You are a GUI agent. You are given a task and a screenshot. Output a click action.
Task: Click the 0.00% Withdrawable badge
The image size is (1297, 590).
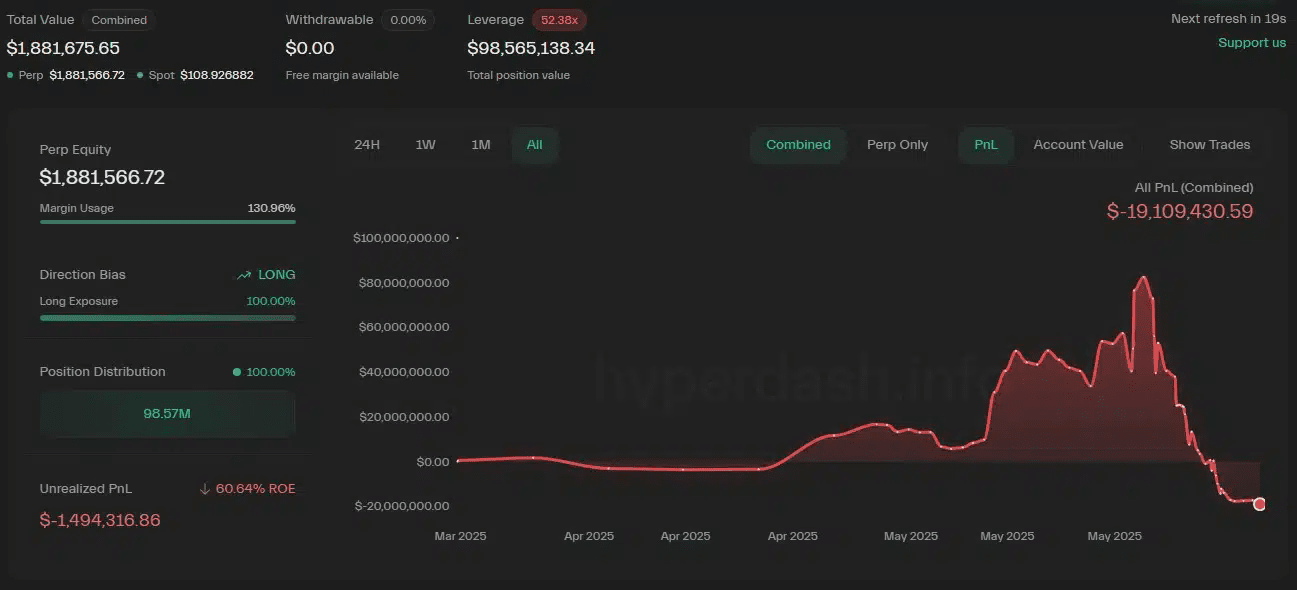[x=407, y=20]
